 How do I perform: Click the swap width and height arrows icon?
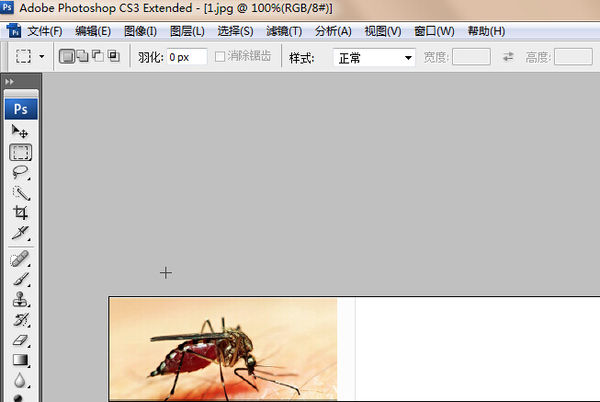pos(508,57)
